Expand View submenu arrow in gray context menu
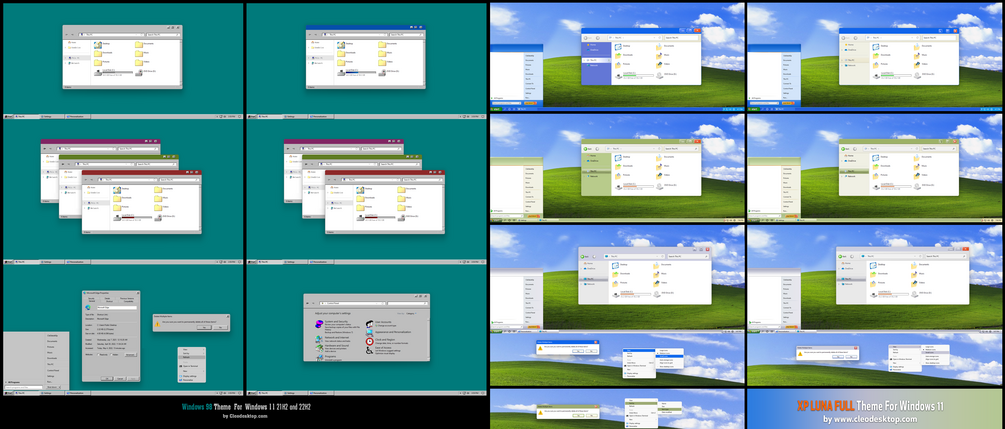 pos(203,349)
